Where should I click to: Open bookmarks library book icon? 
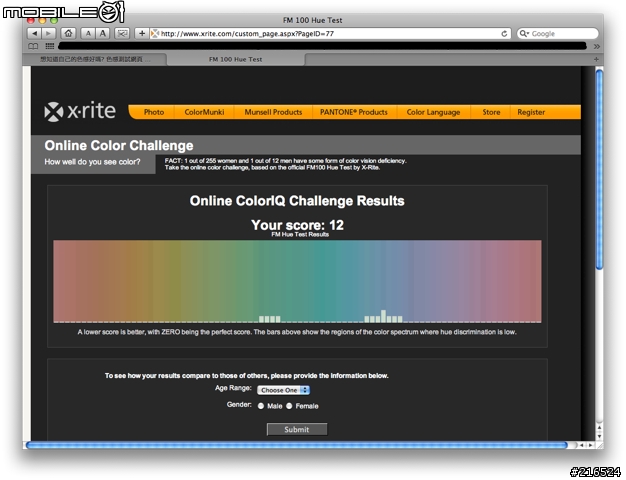[x=33, y=46]
